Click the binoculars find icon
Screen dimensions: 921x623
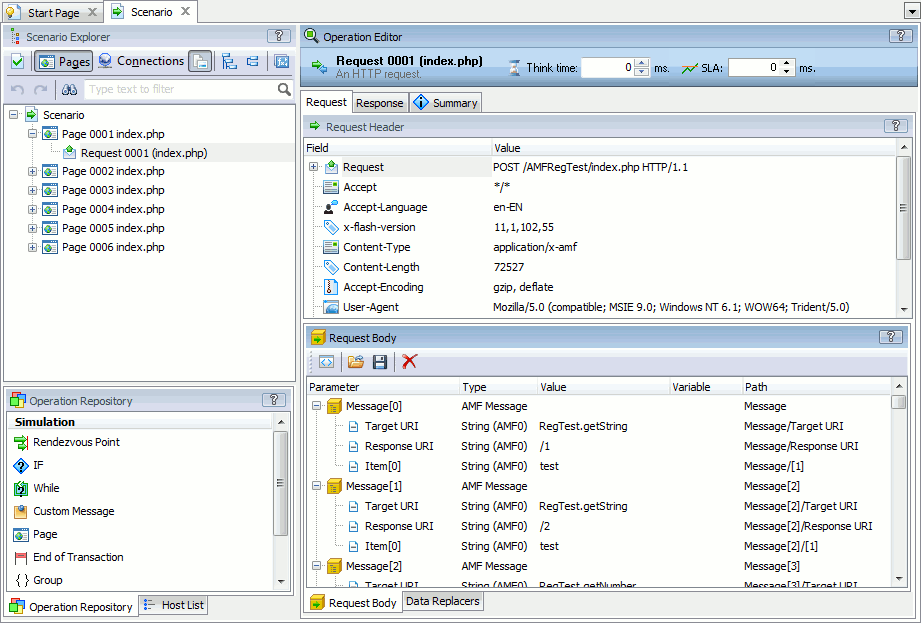(x=69, y=89)
